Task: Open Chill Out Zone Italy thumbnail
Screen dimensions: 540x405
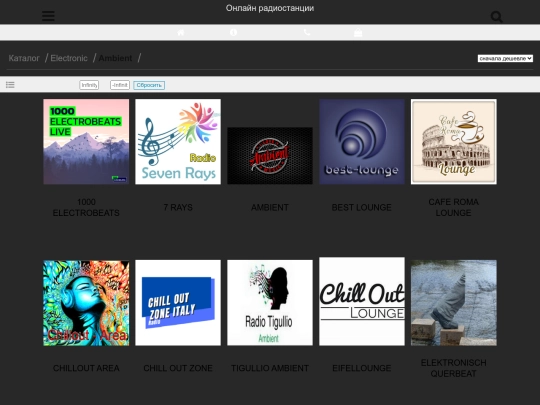Action: (178, 303)
